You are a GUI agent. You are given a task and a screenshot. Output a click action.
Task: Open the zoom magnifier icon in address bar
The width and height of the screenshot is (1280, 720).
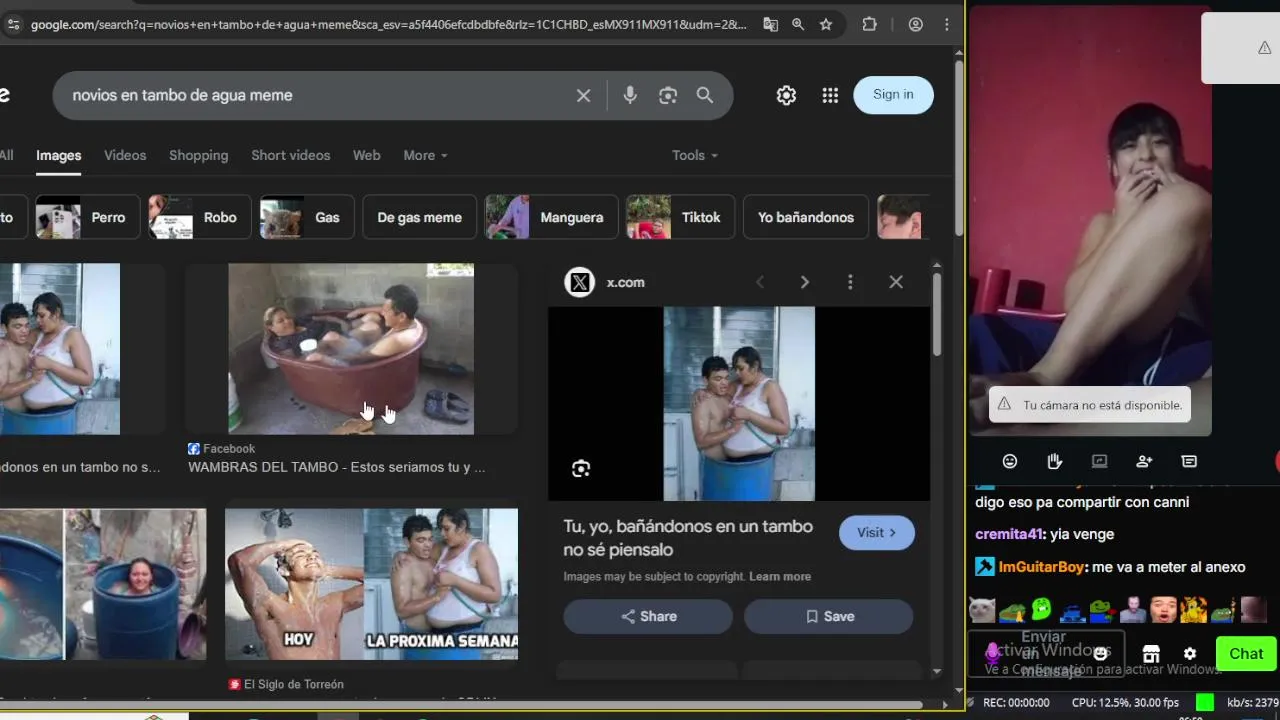pos(798,25)
